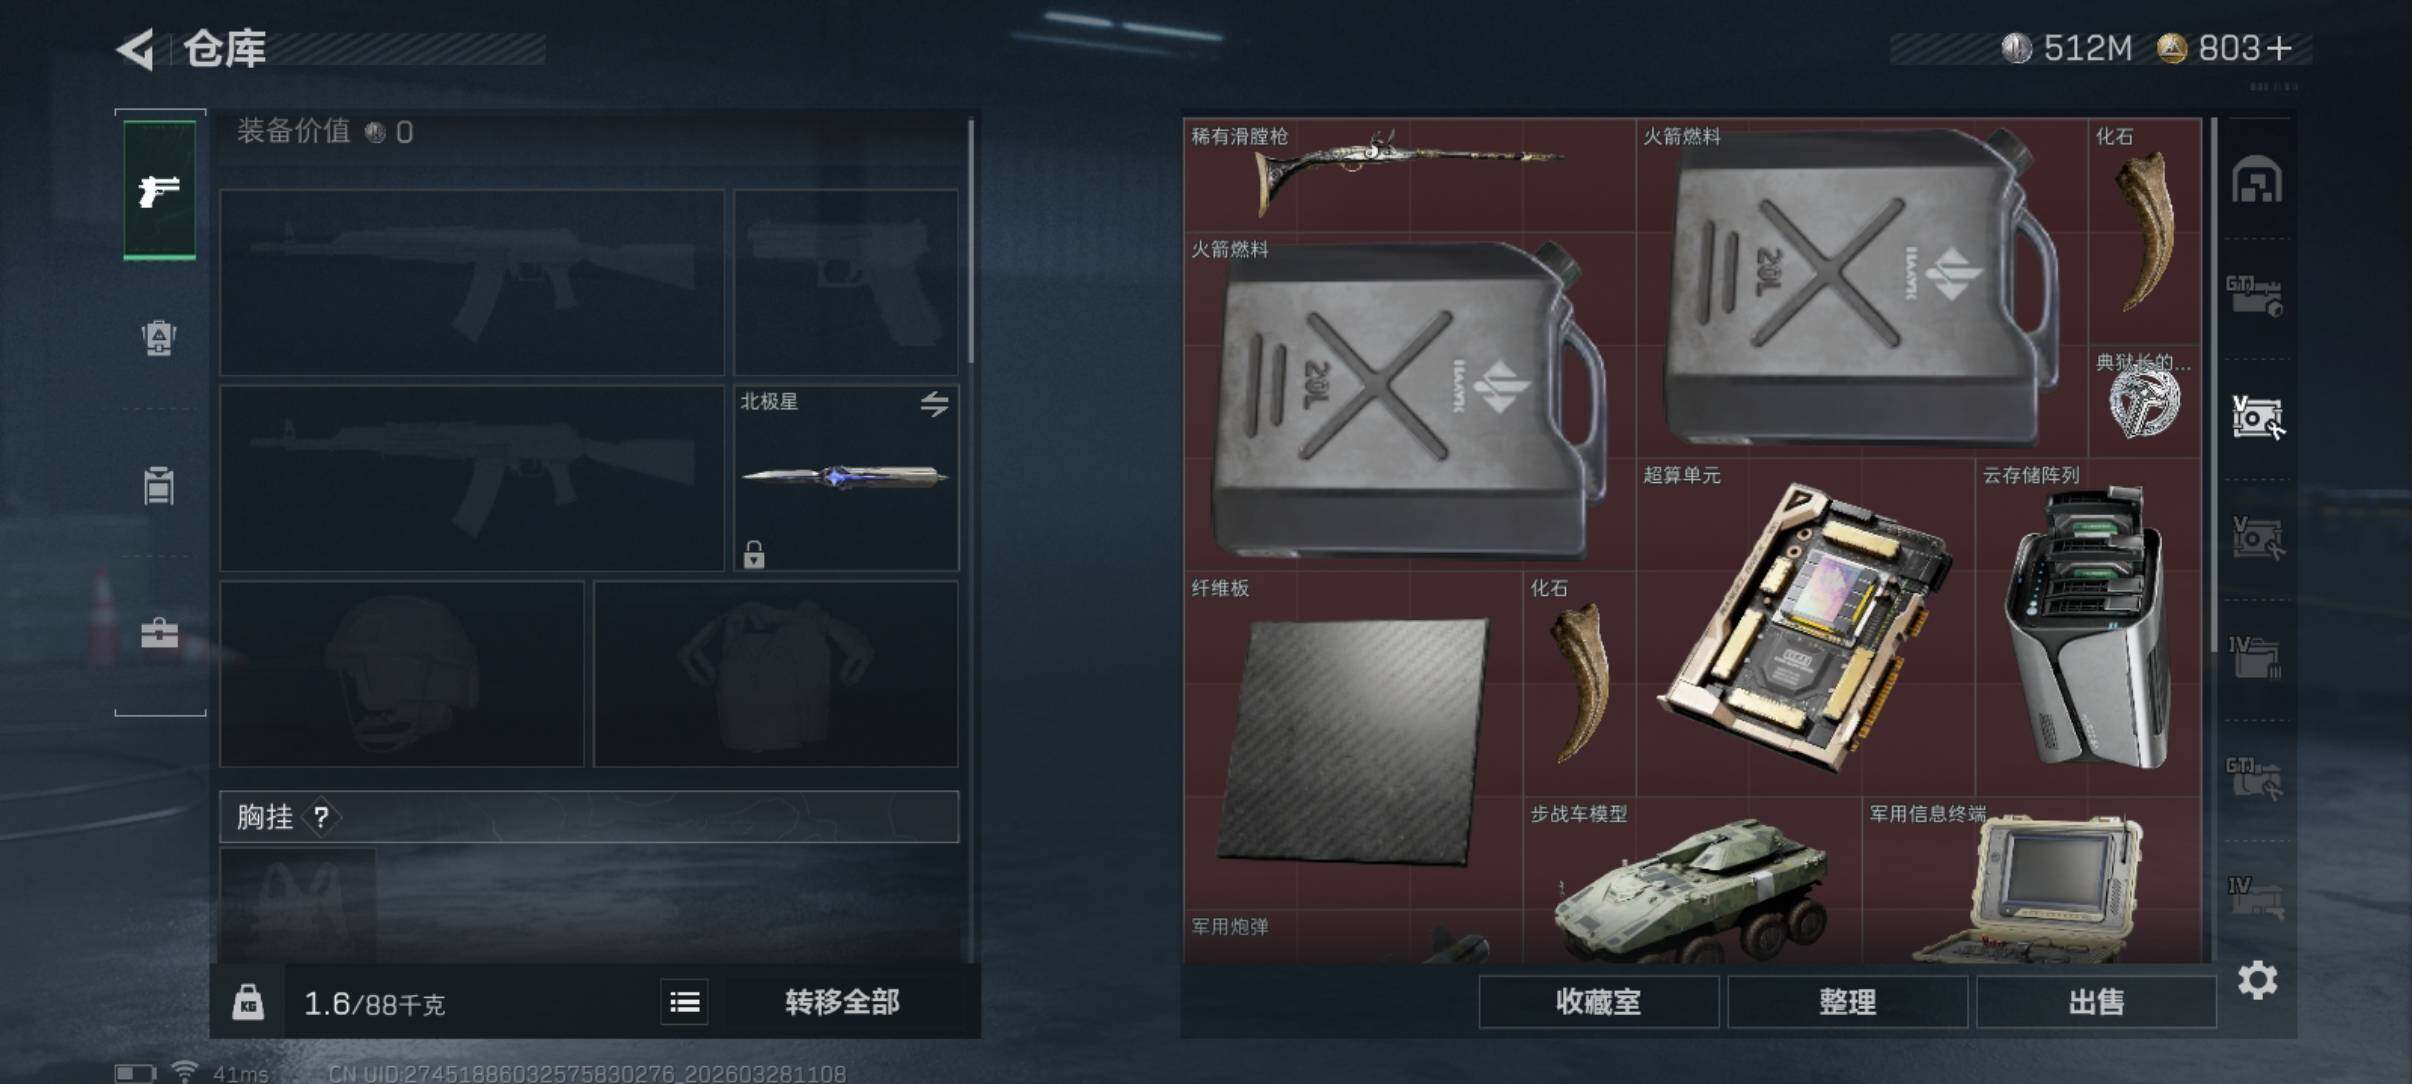2412x1084 pixels.
Task: Select the highlighted V-level storage box icon
Action: click(2257, 416)
